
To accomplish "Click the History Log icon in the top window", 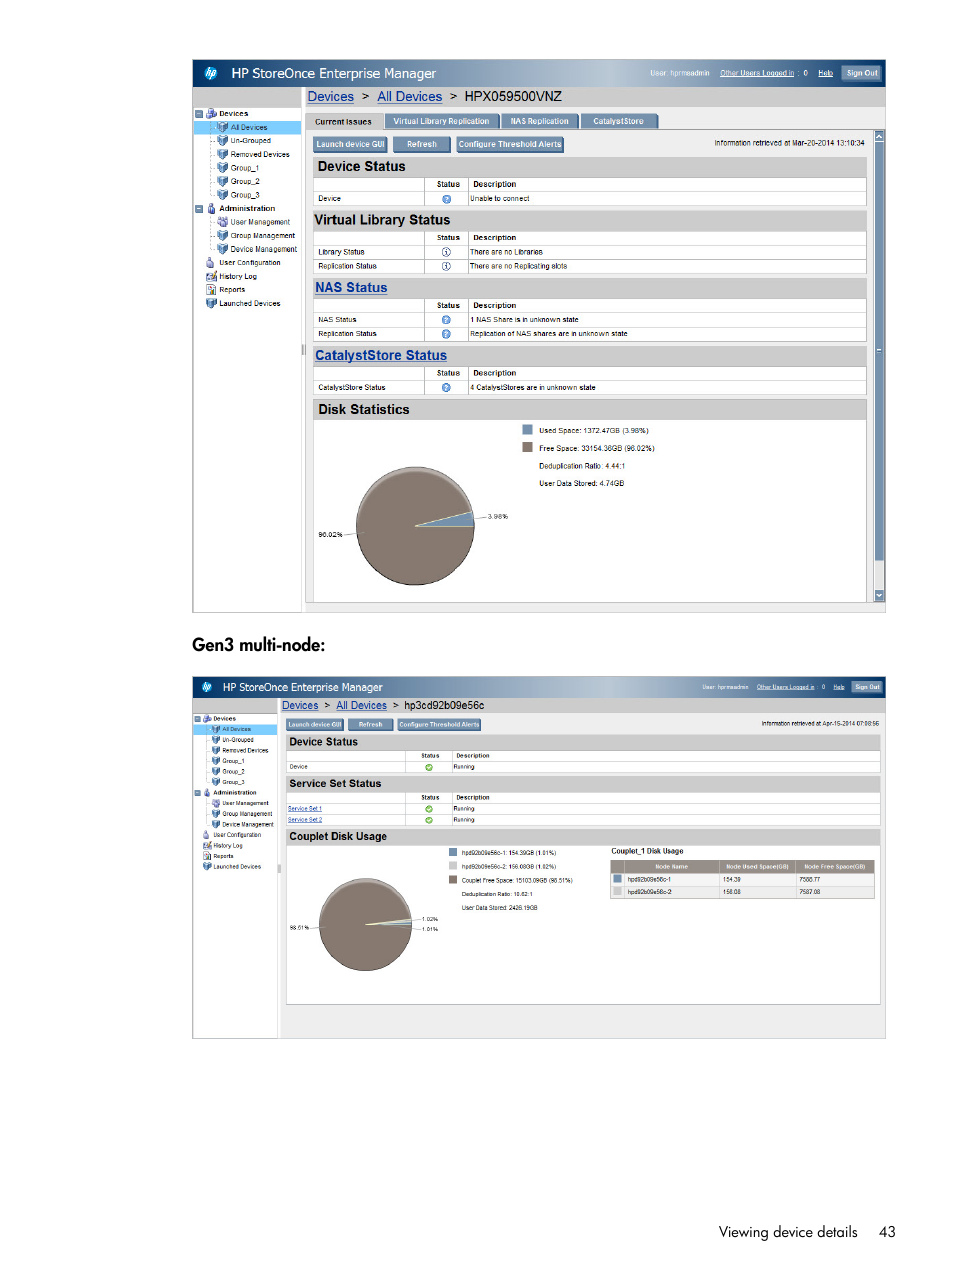I will (211, 276).
